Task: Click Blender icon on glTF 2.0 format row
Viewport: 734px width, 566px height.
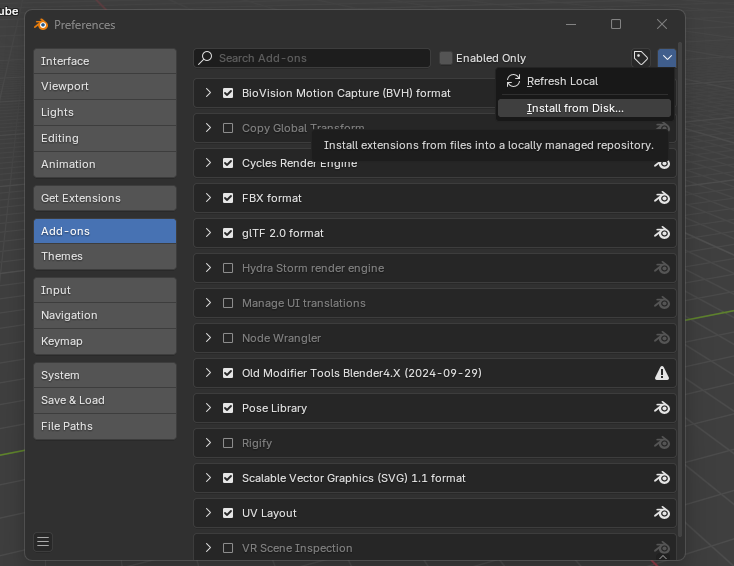Action: [661, 233]
